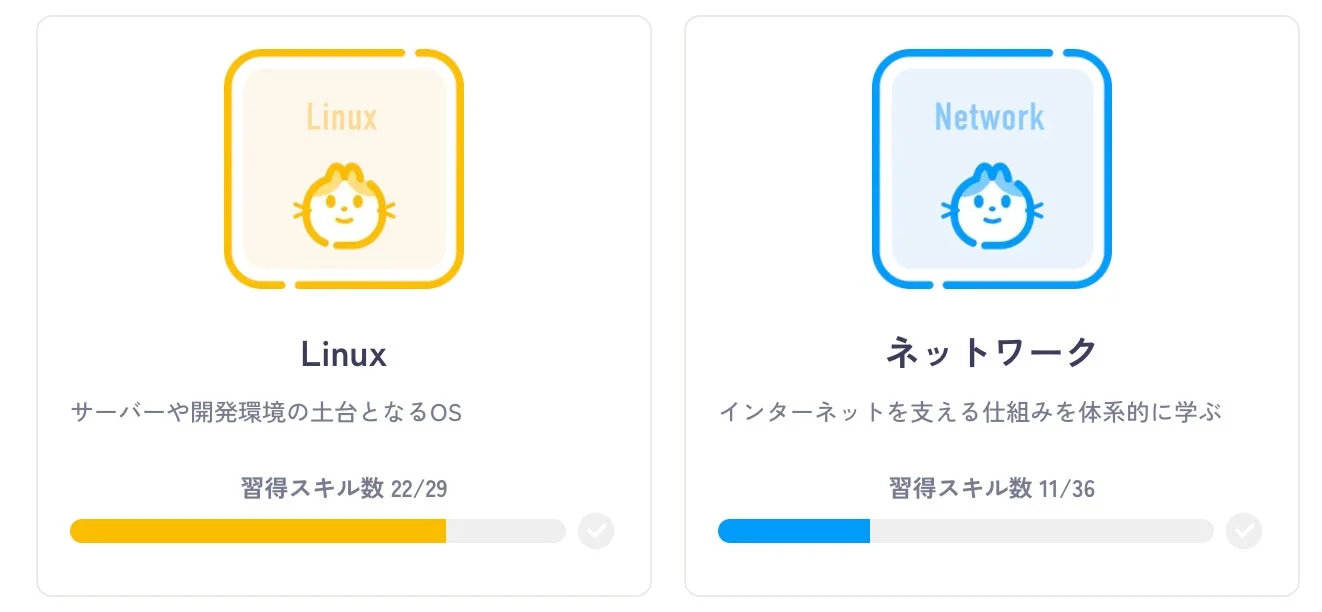Click the checkmark next to the Network progress bar
The width and height of the screenshot is (1322, 612).
[x=1243, y=531]
